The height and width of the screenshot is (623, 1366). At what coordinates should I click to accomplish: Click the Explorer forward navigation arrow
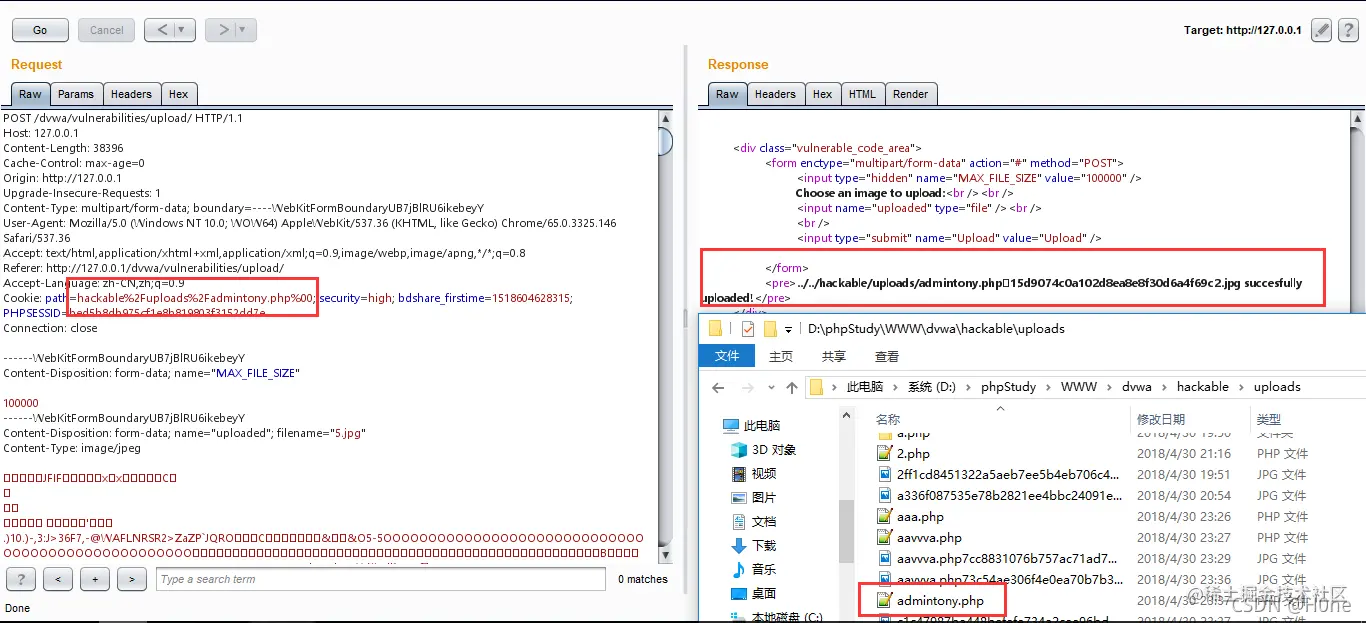[x=747, y=387]
